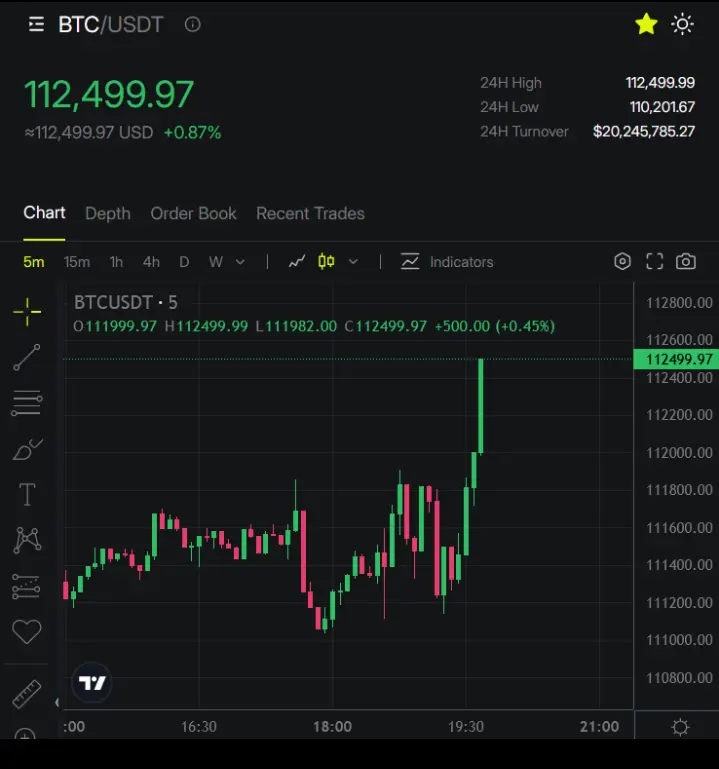The height and width of the screenshot is (769, 719).
Task: Open the Order Book tab
Action: point(193,213)
